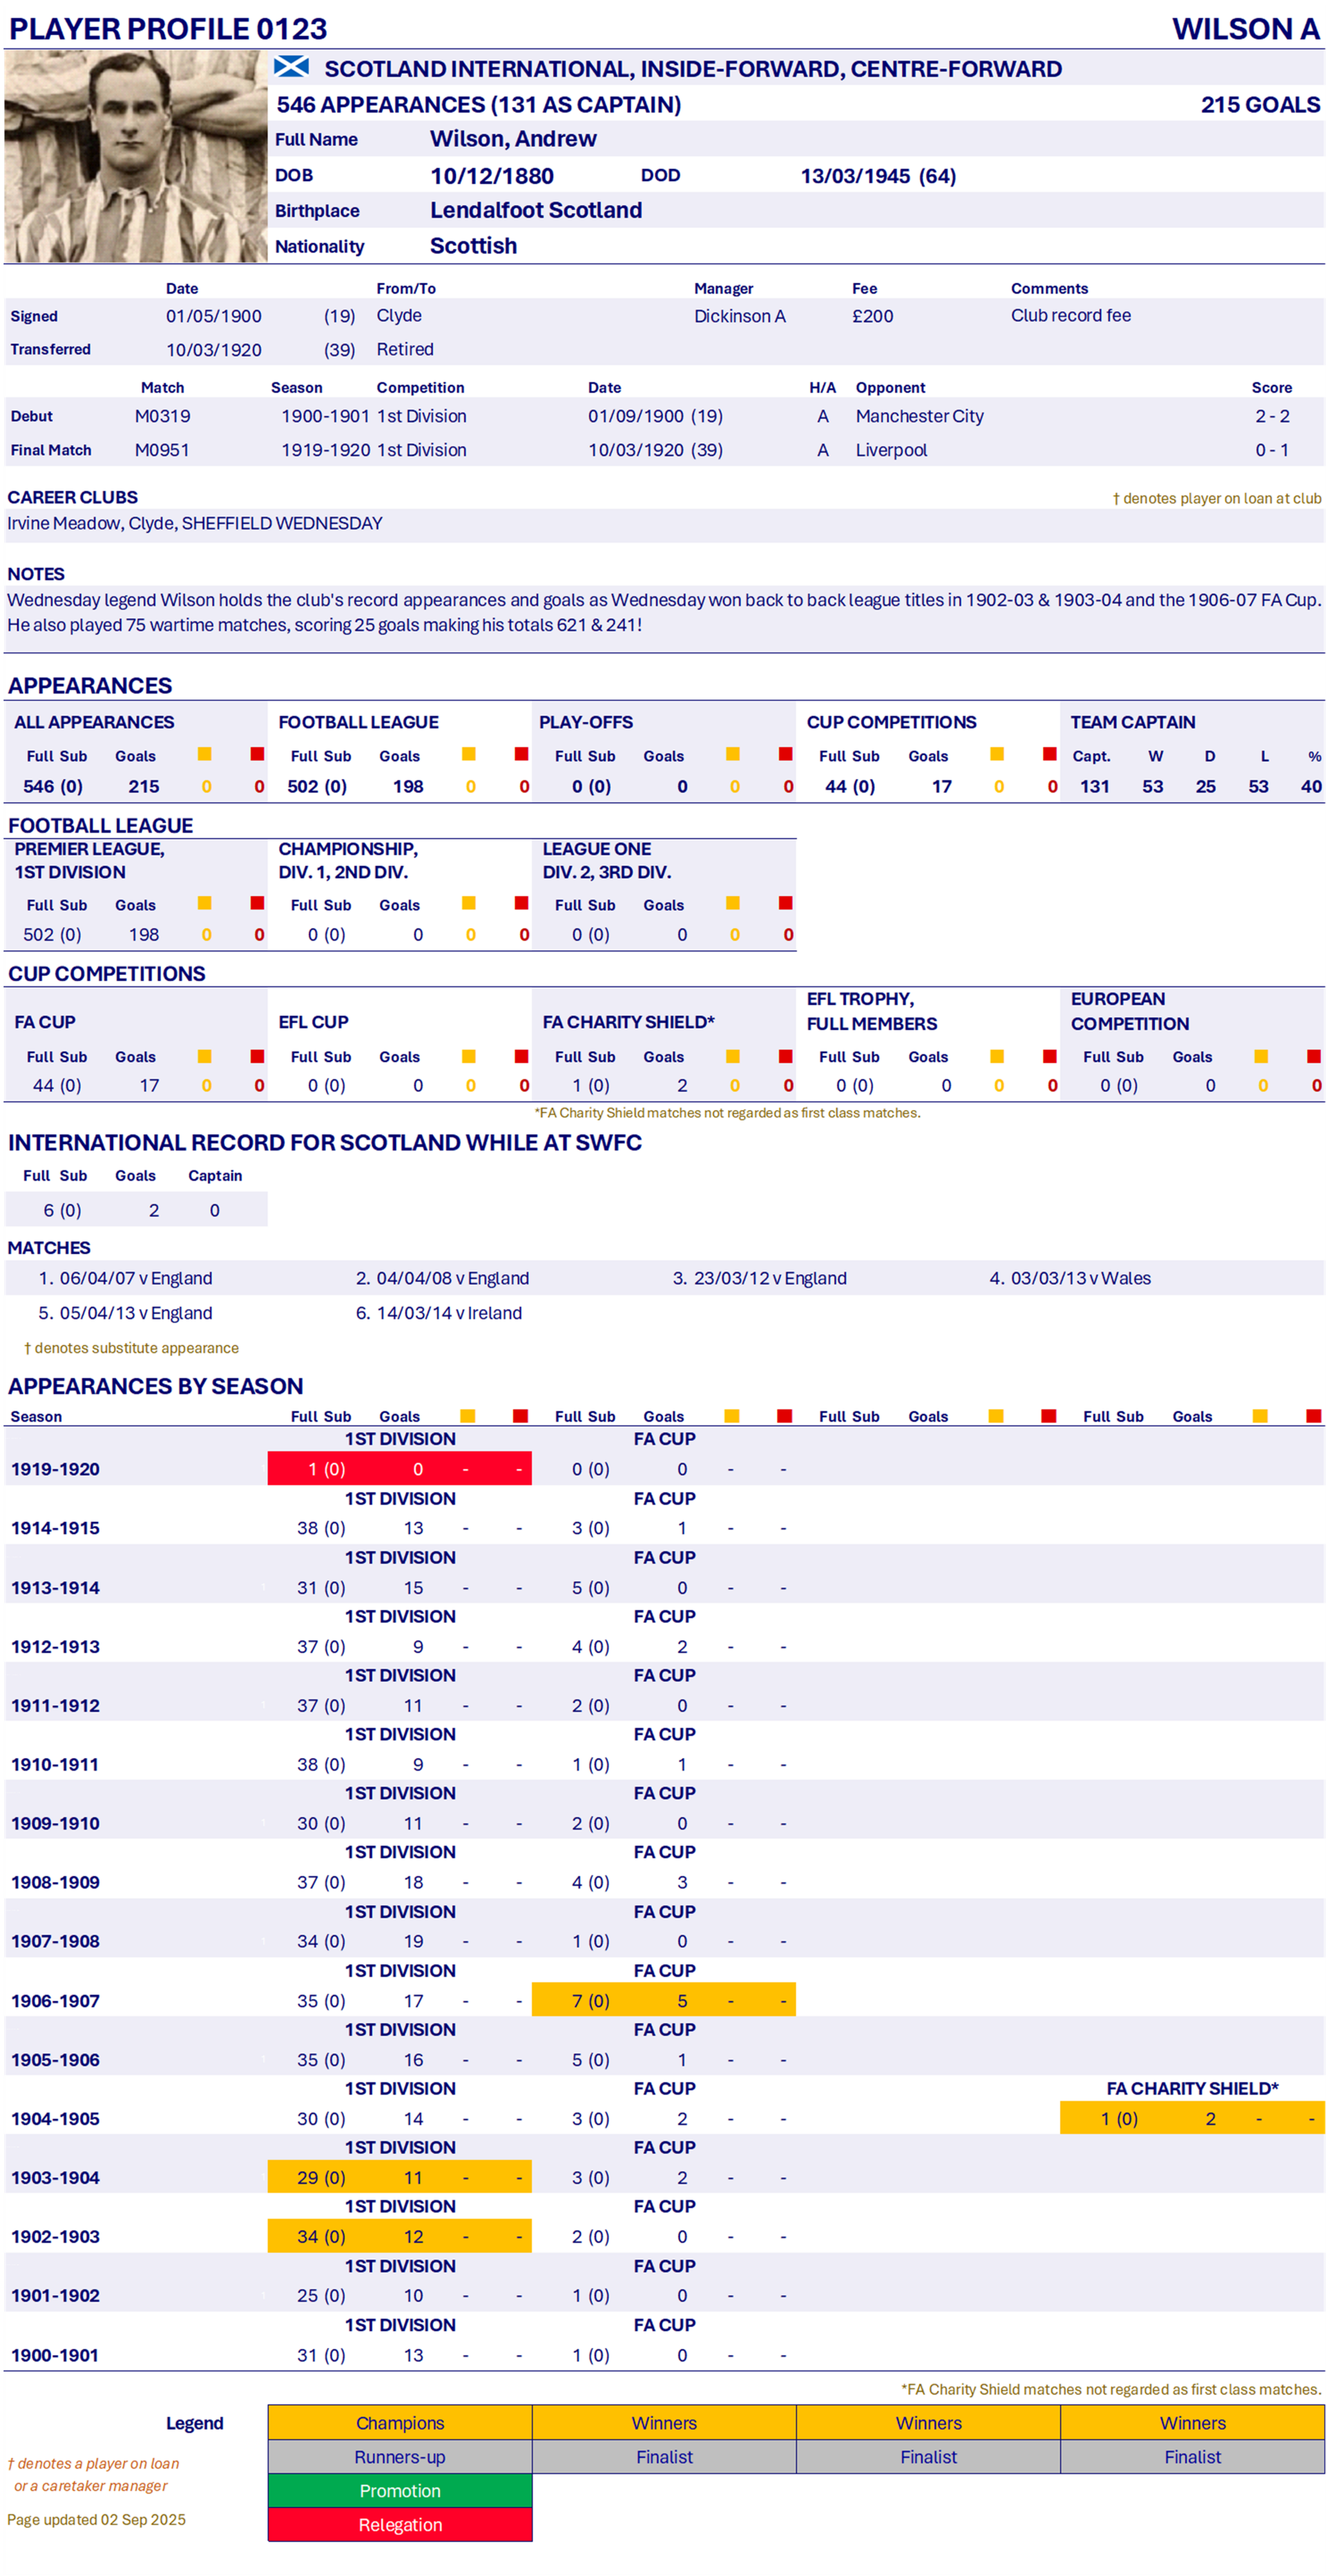Click the red Relegation legend cell
The width and height of the screenshot is (1326, 2576).
400,2524
